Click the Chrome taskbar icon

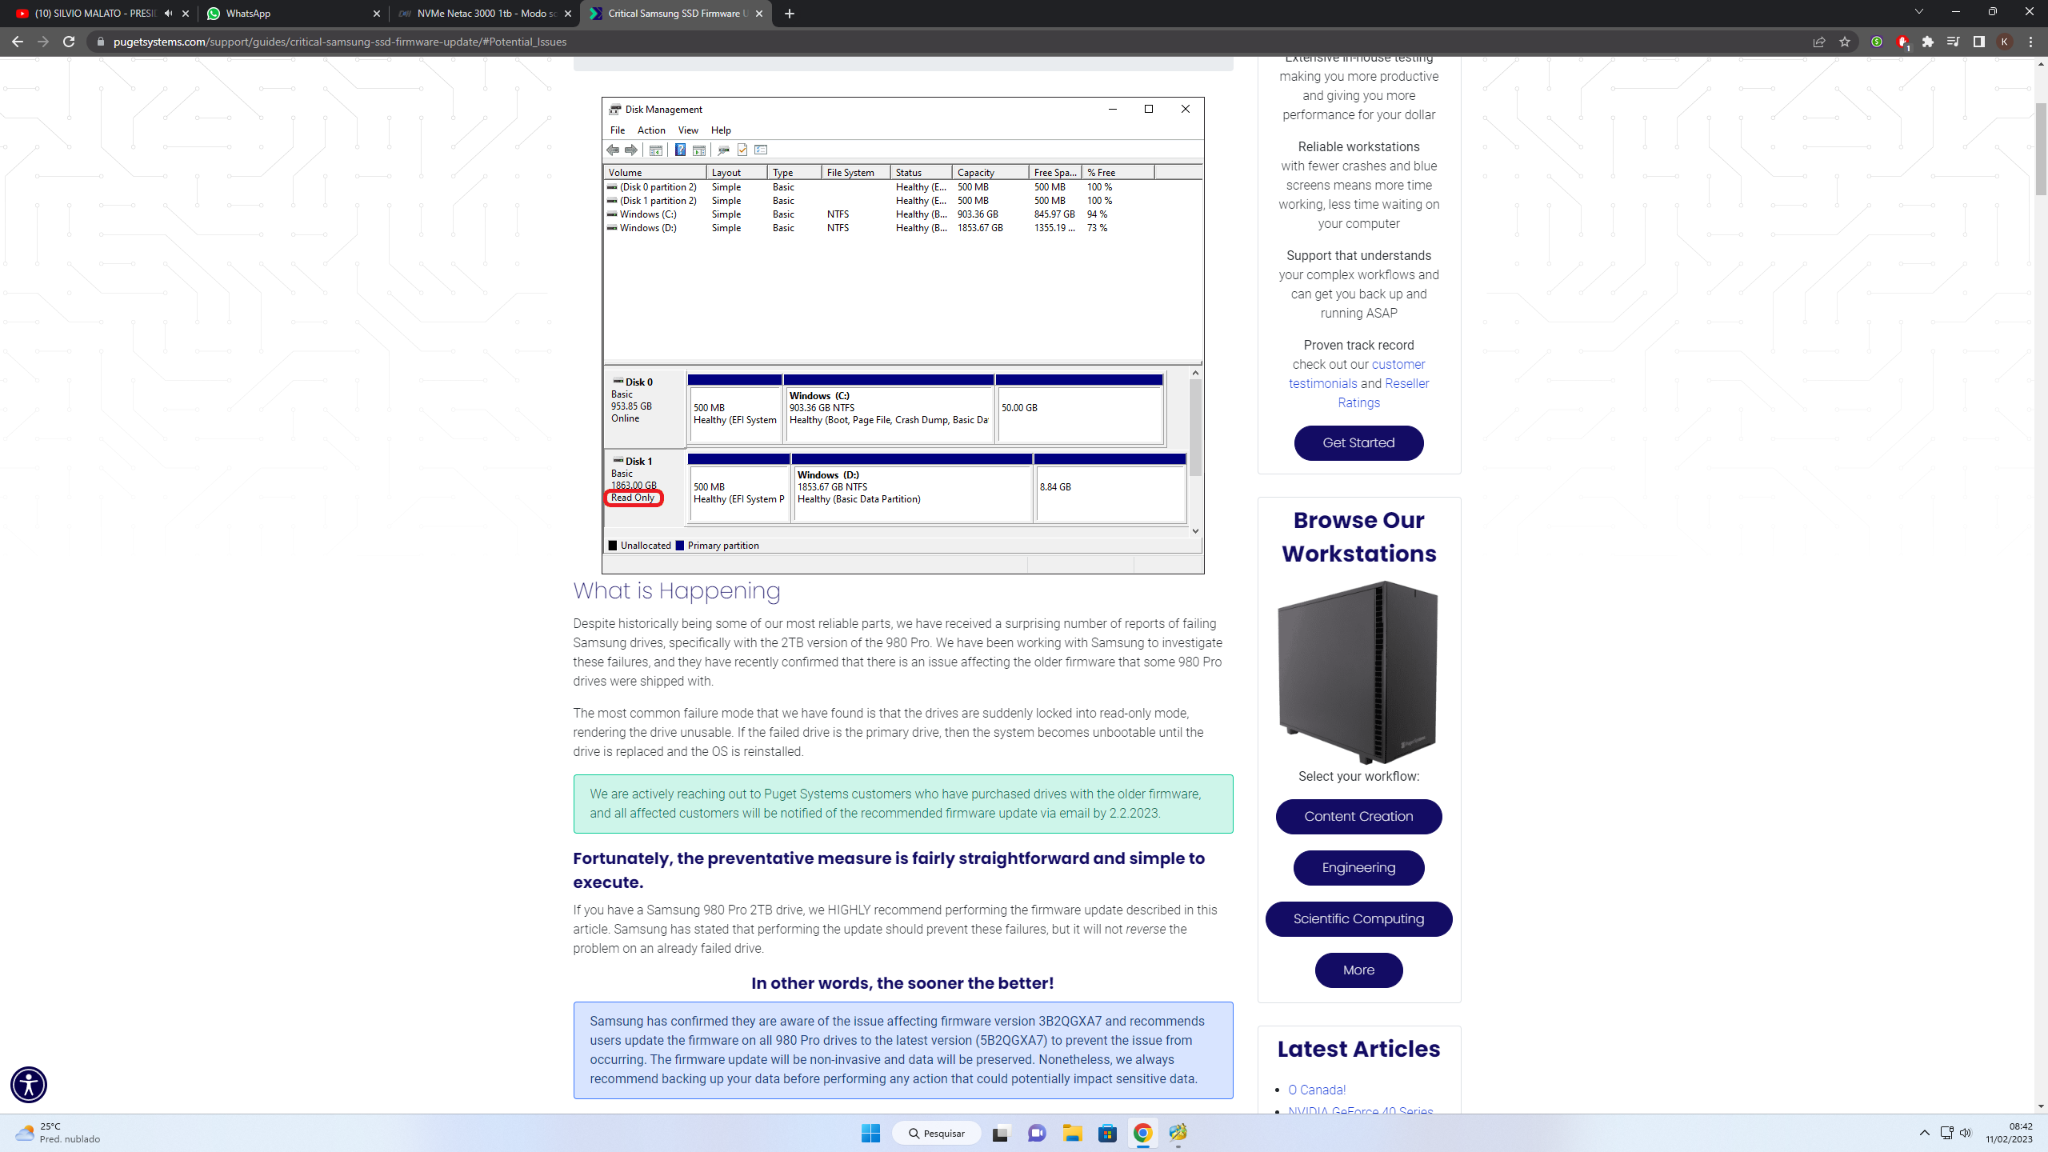(1142, 1133)
